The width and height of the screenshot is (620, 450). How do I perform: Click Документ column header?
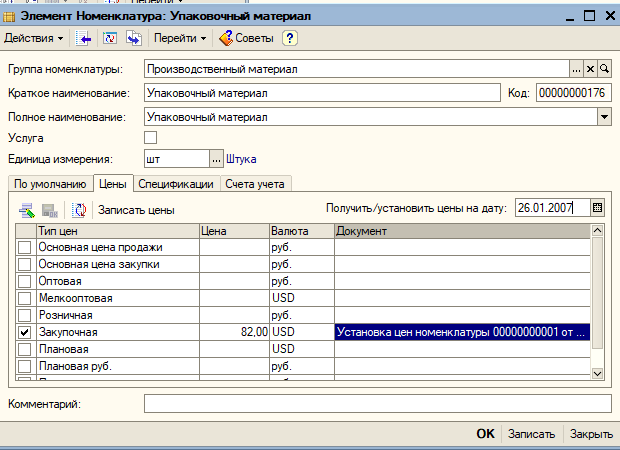click(462, 231)
